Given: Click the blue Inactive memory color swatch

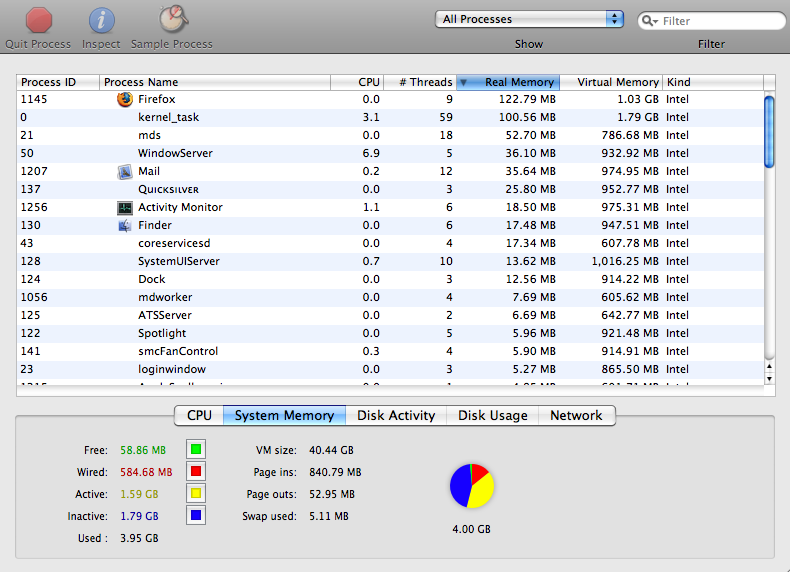Looking at the screenshot, I should (x=196, y=515).
